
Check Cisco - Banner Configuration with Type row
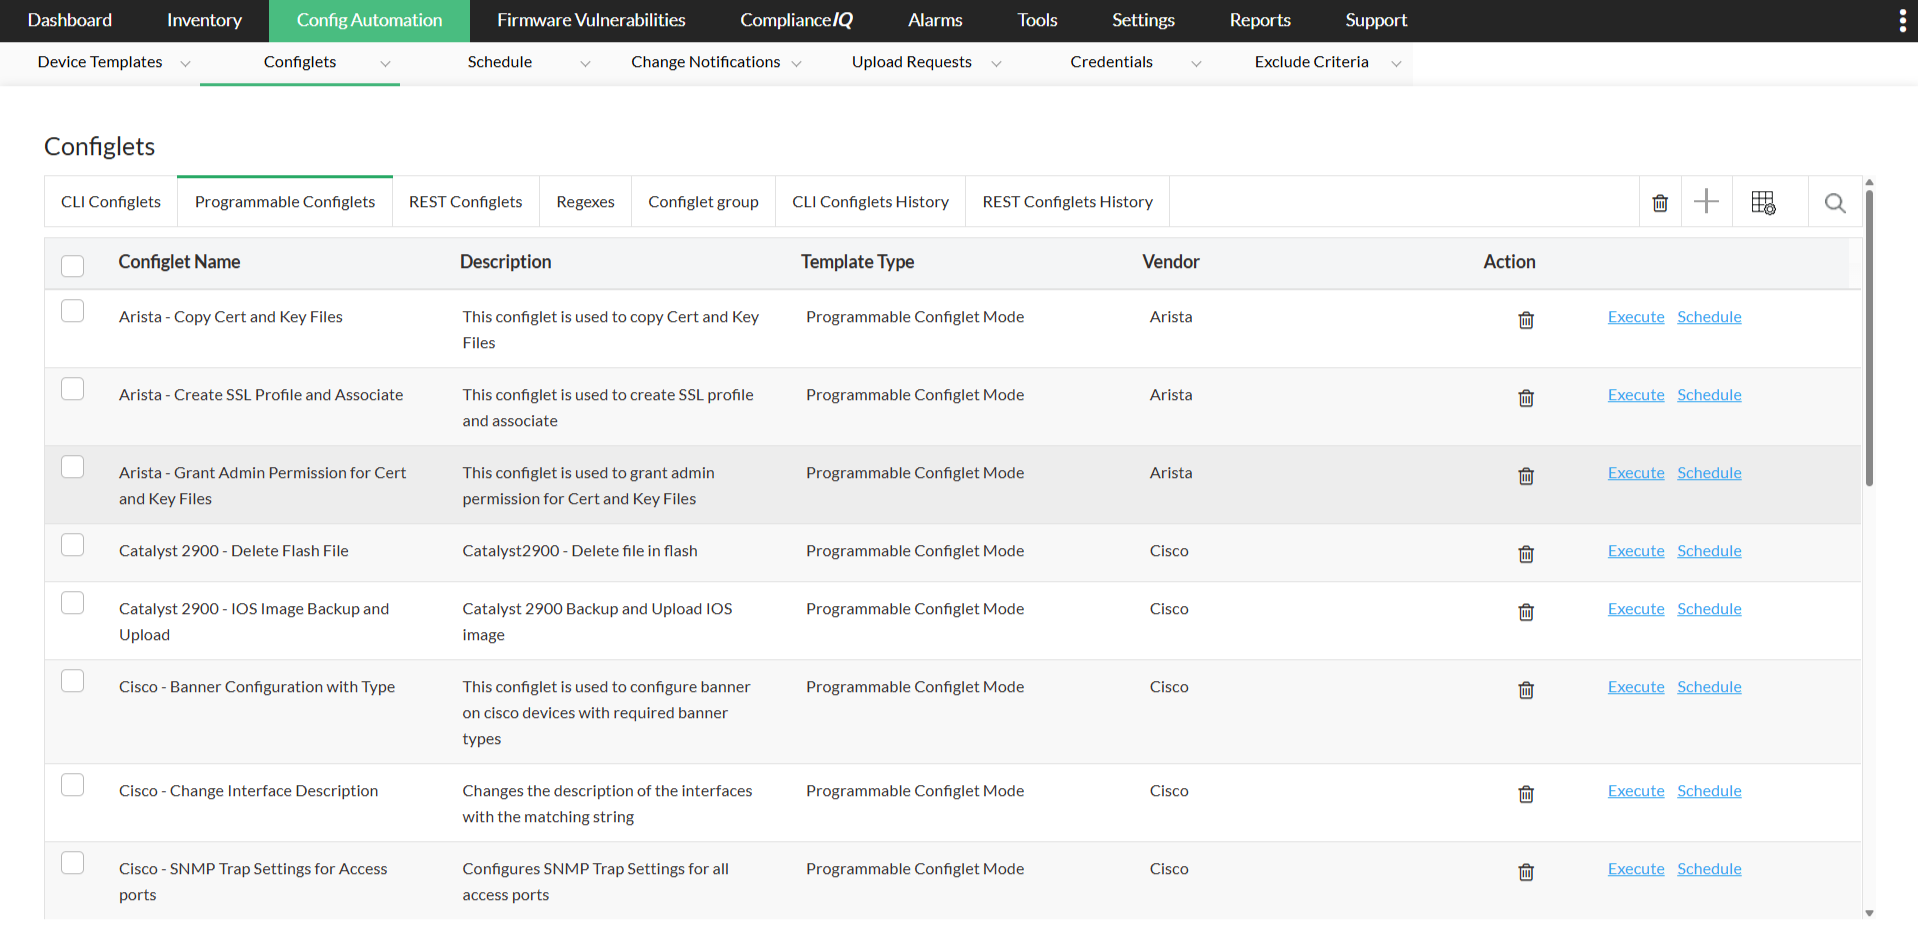(x=72, y=681)
